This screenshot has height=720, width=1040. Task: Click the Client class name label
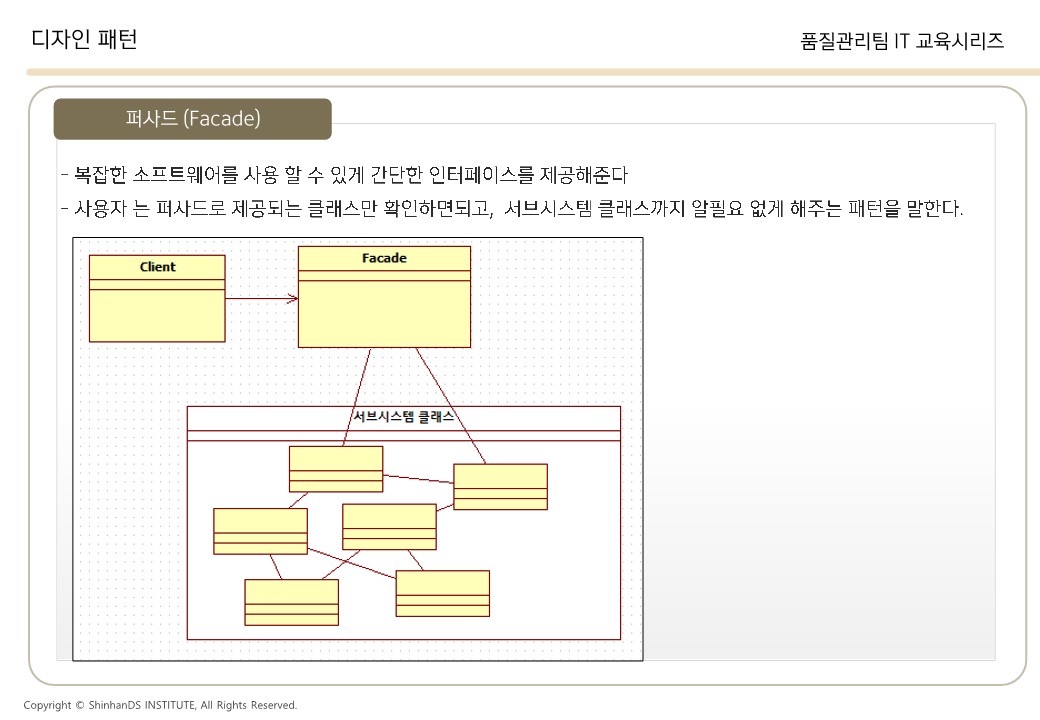click(157, 267)
